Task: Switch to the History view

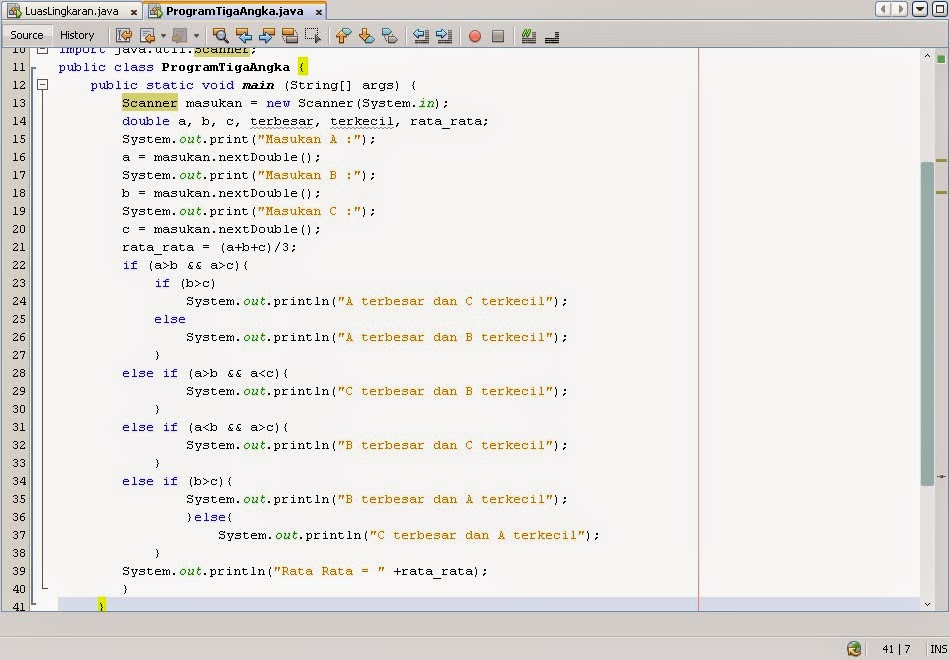Action: click(77, 34)
